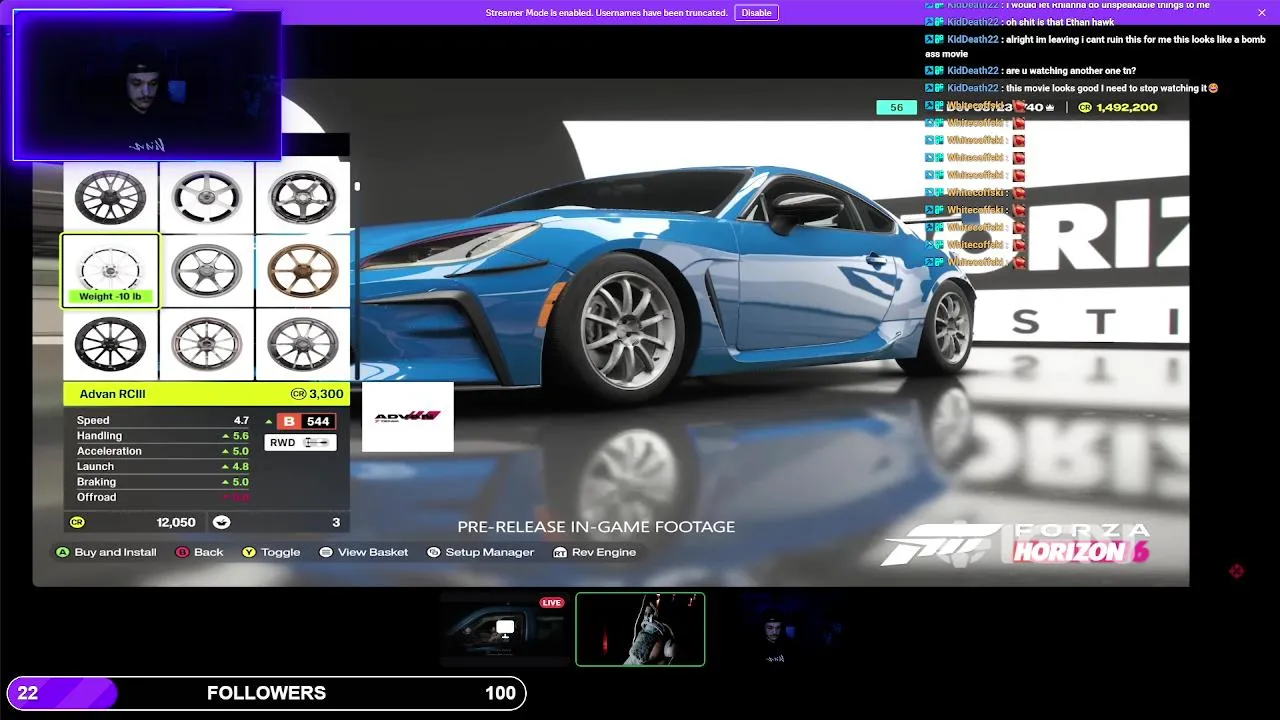Open Setup Manager

tap(480, 552)
